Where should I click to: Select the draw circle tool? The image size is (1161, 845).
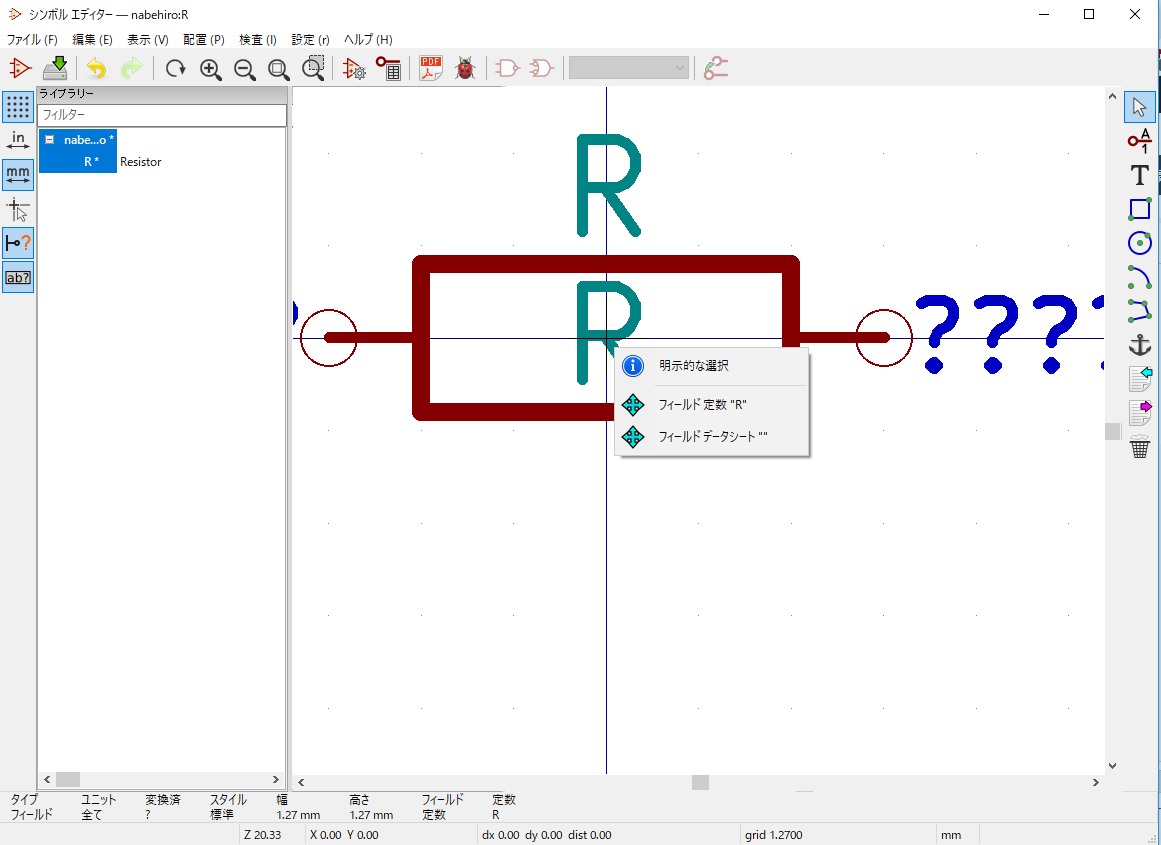(x=1139, y=243)
